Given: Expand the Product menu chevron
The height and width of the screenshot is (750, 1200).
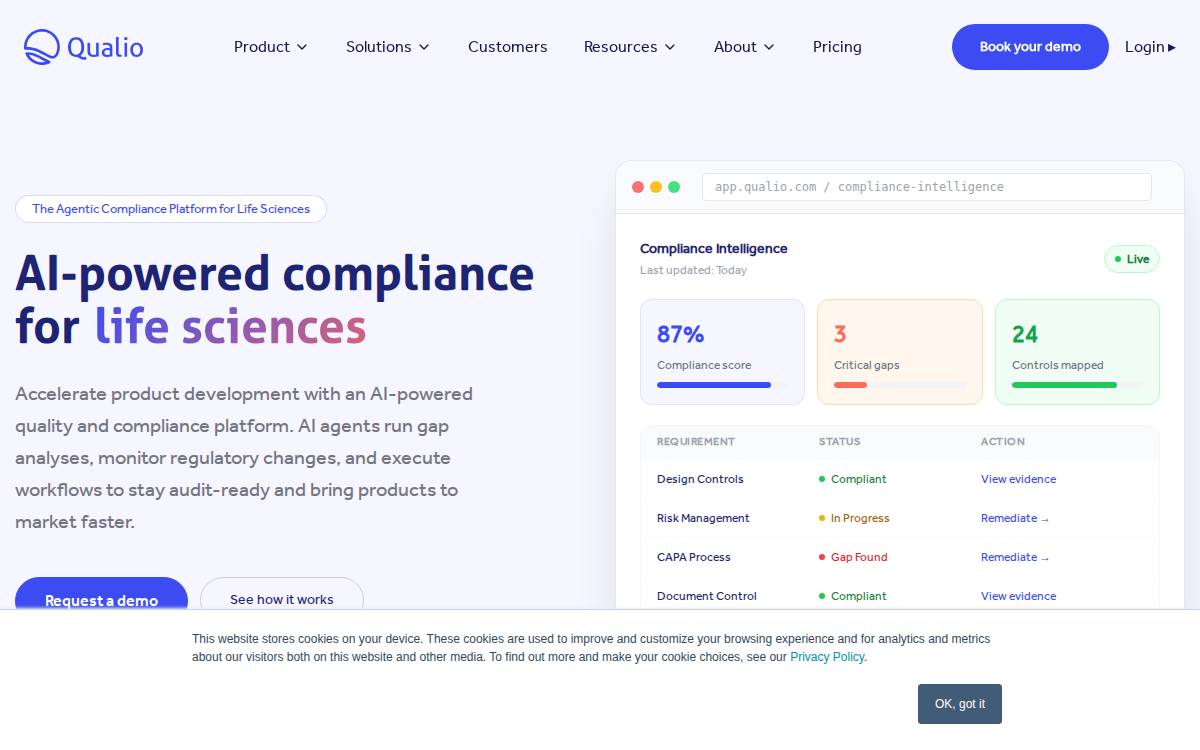Looking at the screenshot, I should click(302, 47).
